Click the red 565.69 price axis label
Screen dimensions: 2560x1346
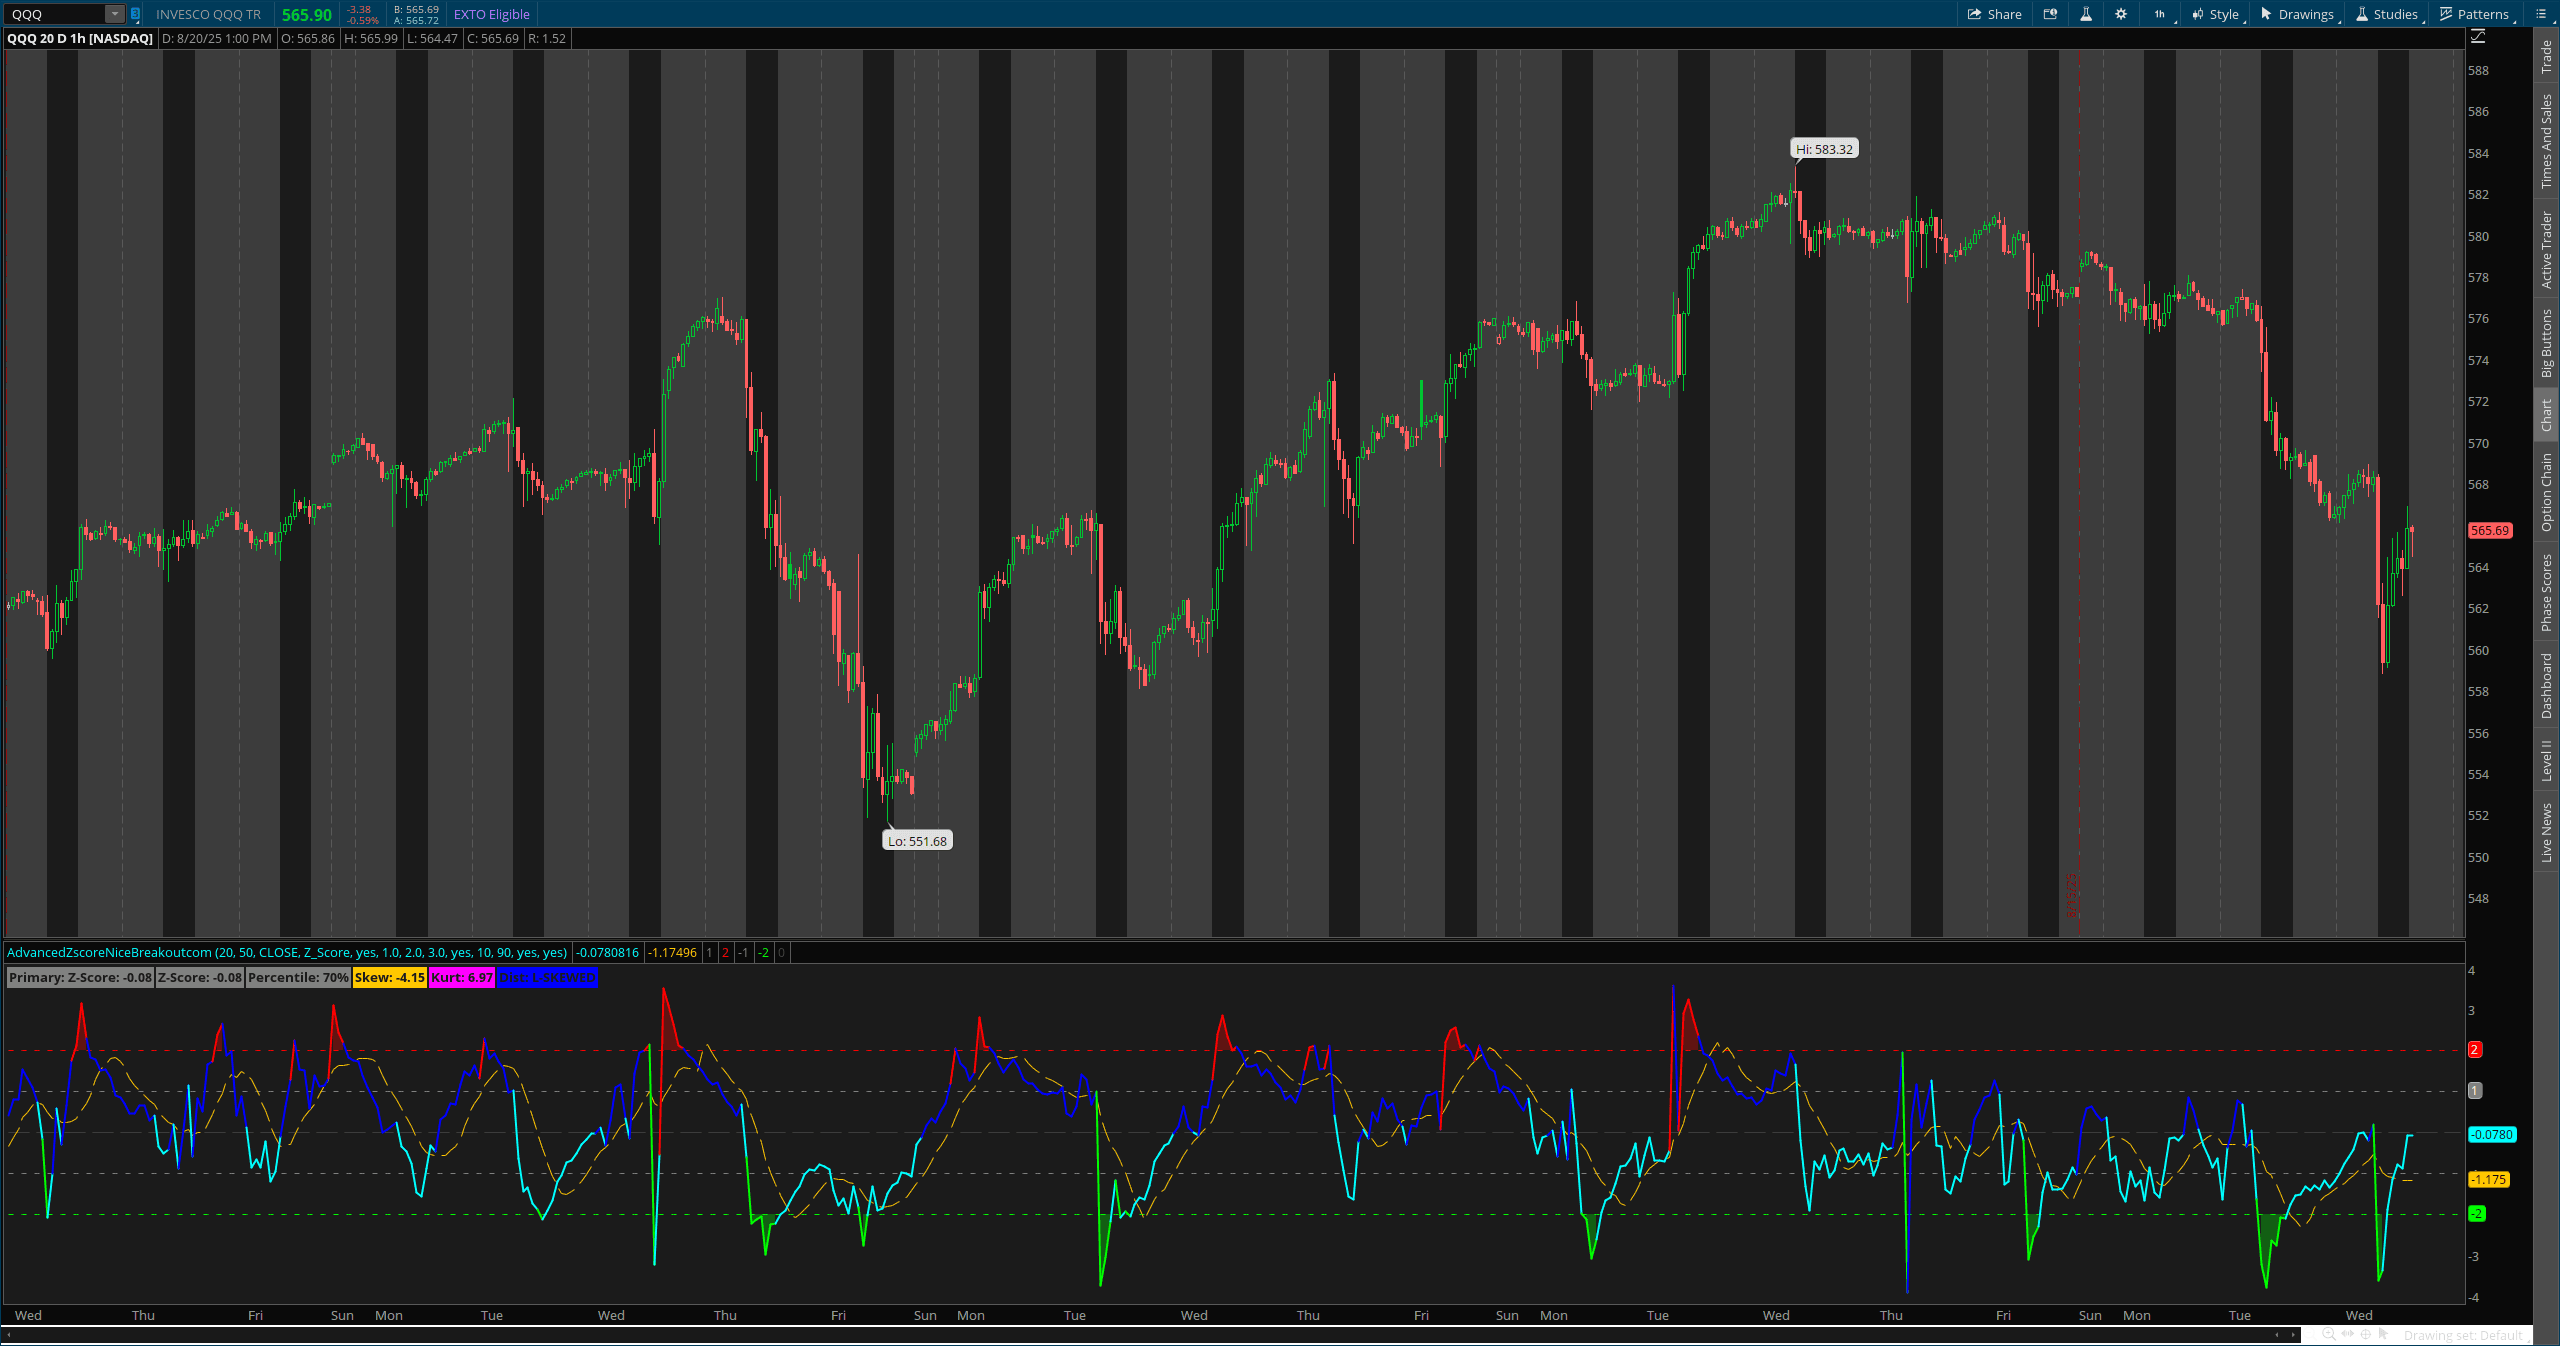coord(2489,531)
